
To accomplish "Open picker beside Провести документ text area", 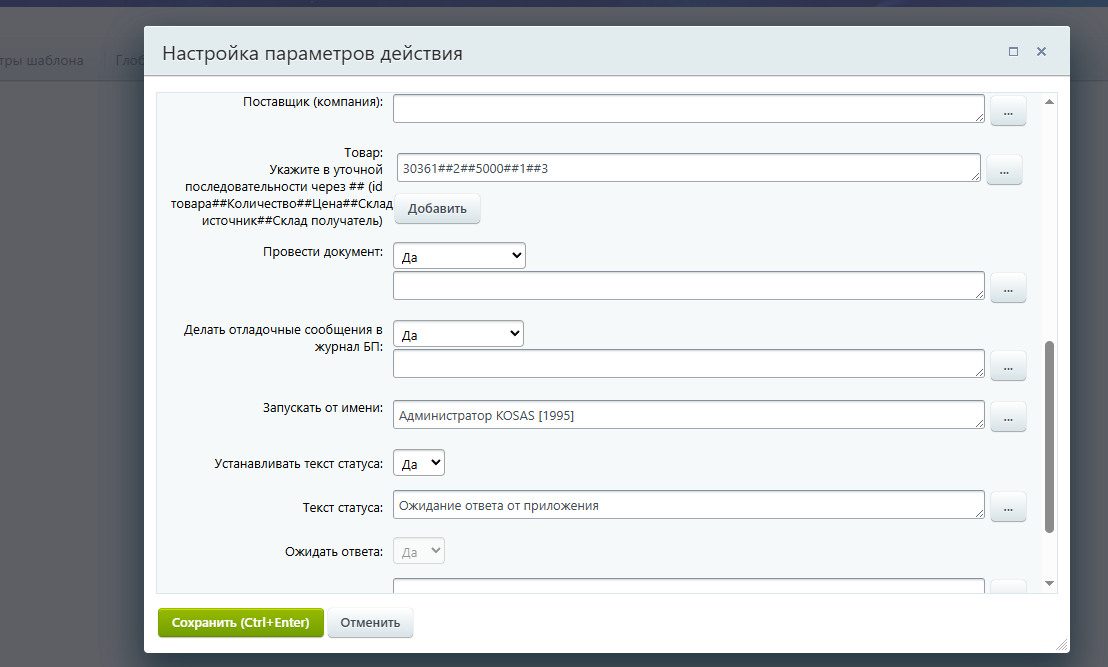I will point(1008,288).
